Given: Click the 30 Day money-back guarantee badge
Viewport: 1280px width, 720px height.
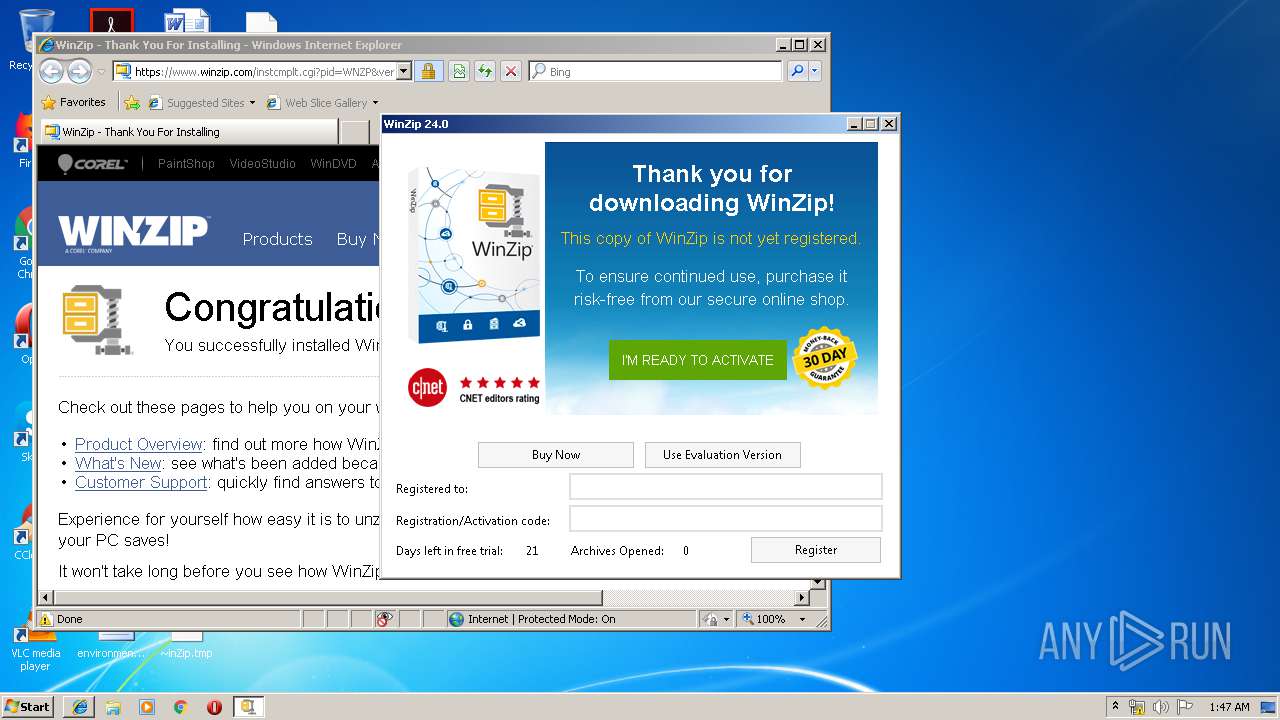Looking at the screenshot, I should pos(825,357).
